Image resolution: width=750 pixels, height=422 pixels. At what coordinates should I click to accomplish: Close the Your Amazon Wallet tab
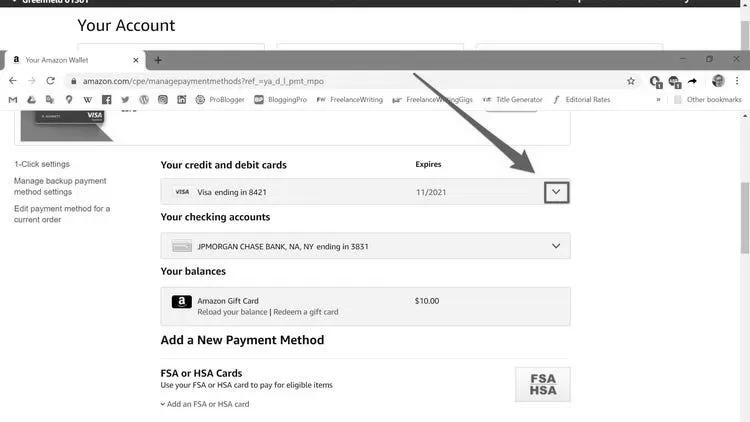coord(136,60)
